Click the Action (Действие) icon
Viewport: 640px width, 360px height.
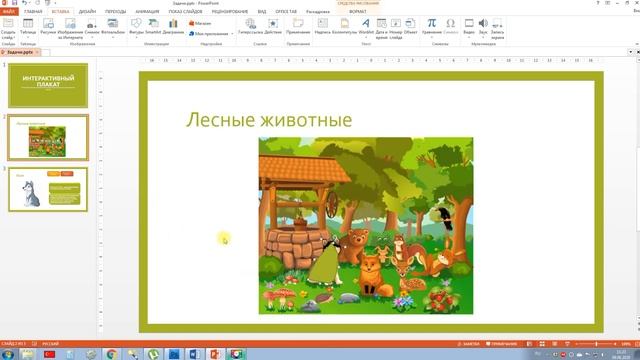point(273,23)
